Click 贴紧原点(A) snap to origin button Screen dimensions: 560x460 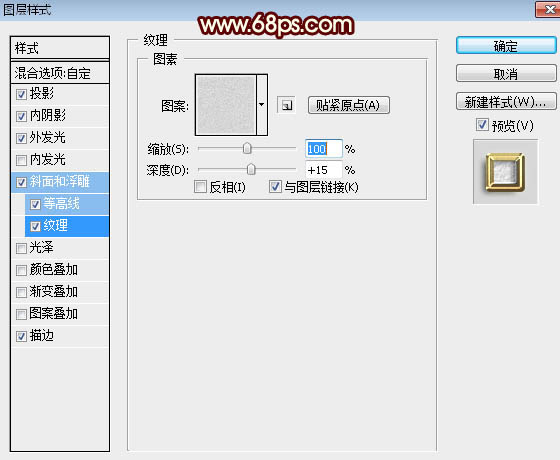click(x=349, y=105)
